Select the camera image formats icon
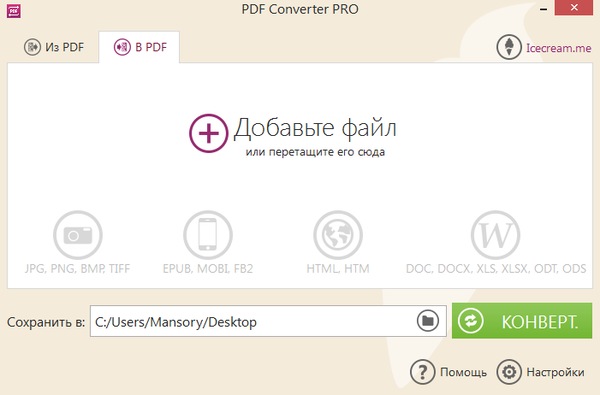 (78, 235)
